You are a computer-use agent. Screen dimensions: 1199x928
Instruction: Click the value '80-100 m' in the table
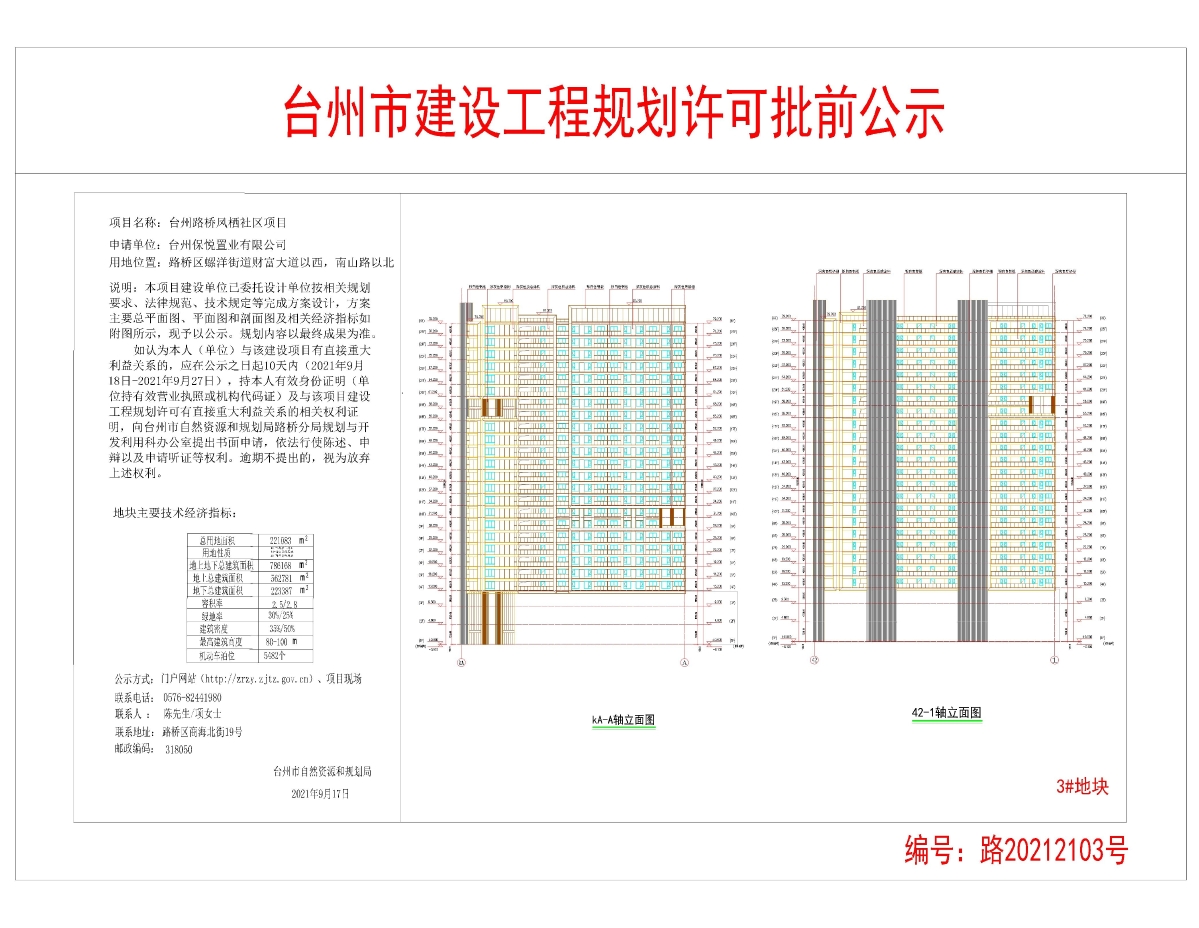tap(281, 642)
